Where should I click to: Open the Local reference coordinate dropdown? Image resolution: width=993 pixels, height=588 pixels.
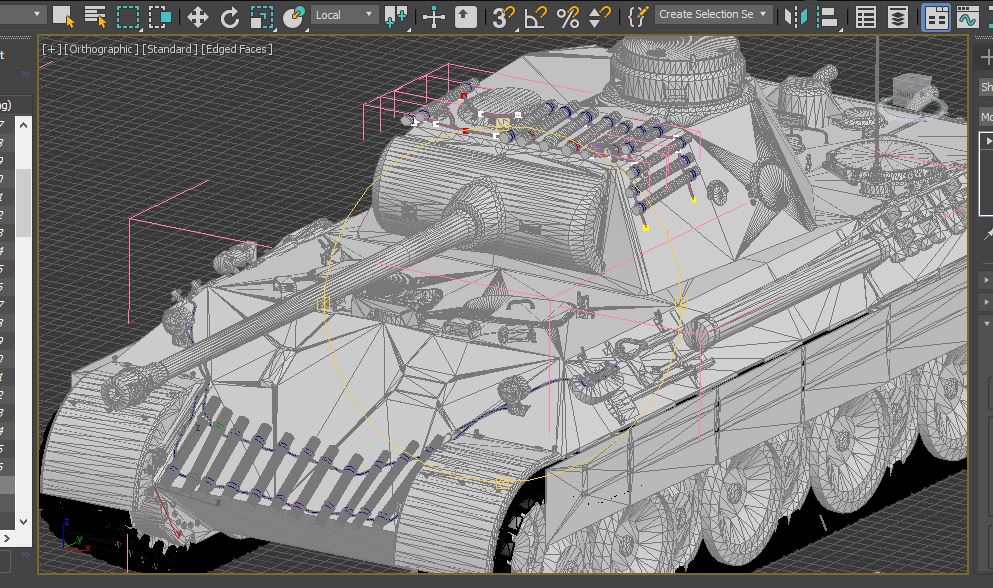click(344, 15)
